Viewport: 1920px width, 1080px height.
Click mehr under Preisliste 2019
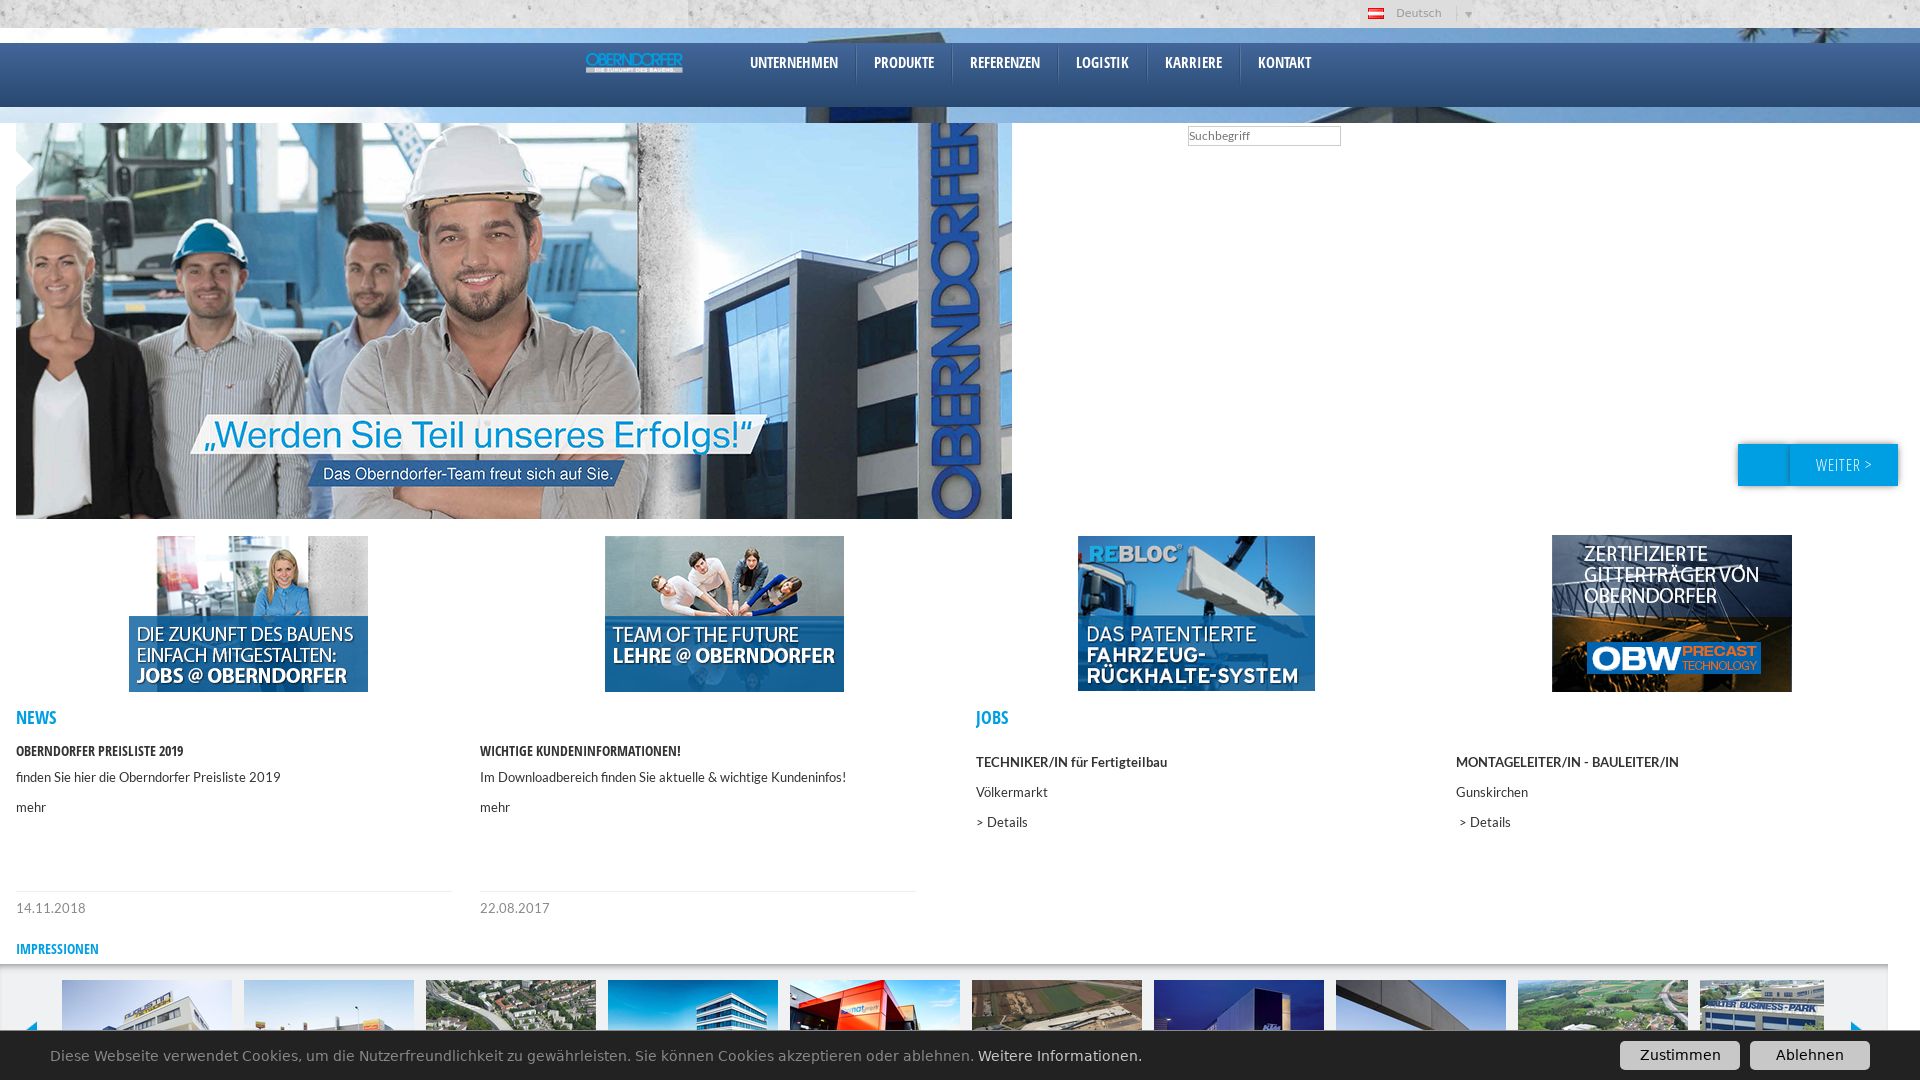point(31,807)
